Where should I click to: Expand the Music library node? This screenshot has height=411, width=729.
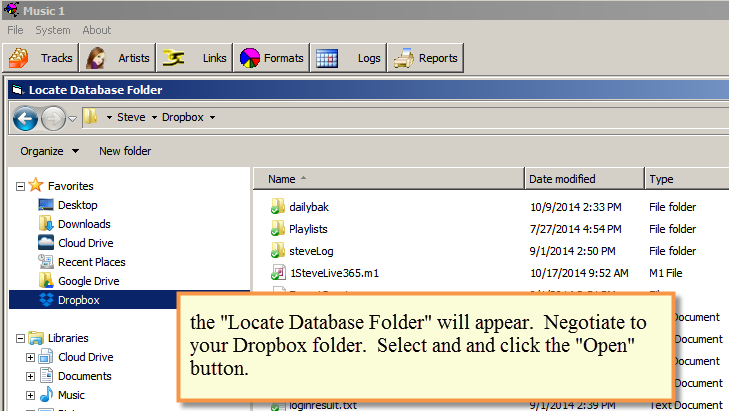tap(30, 396)
